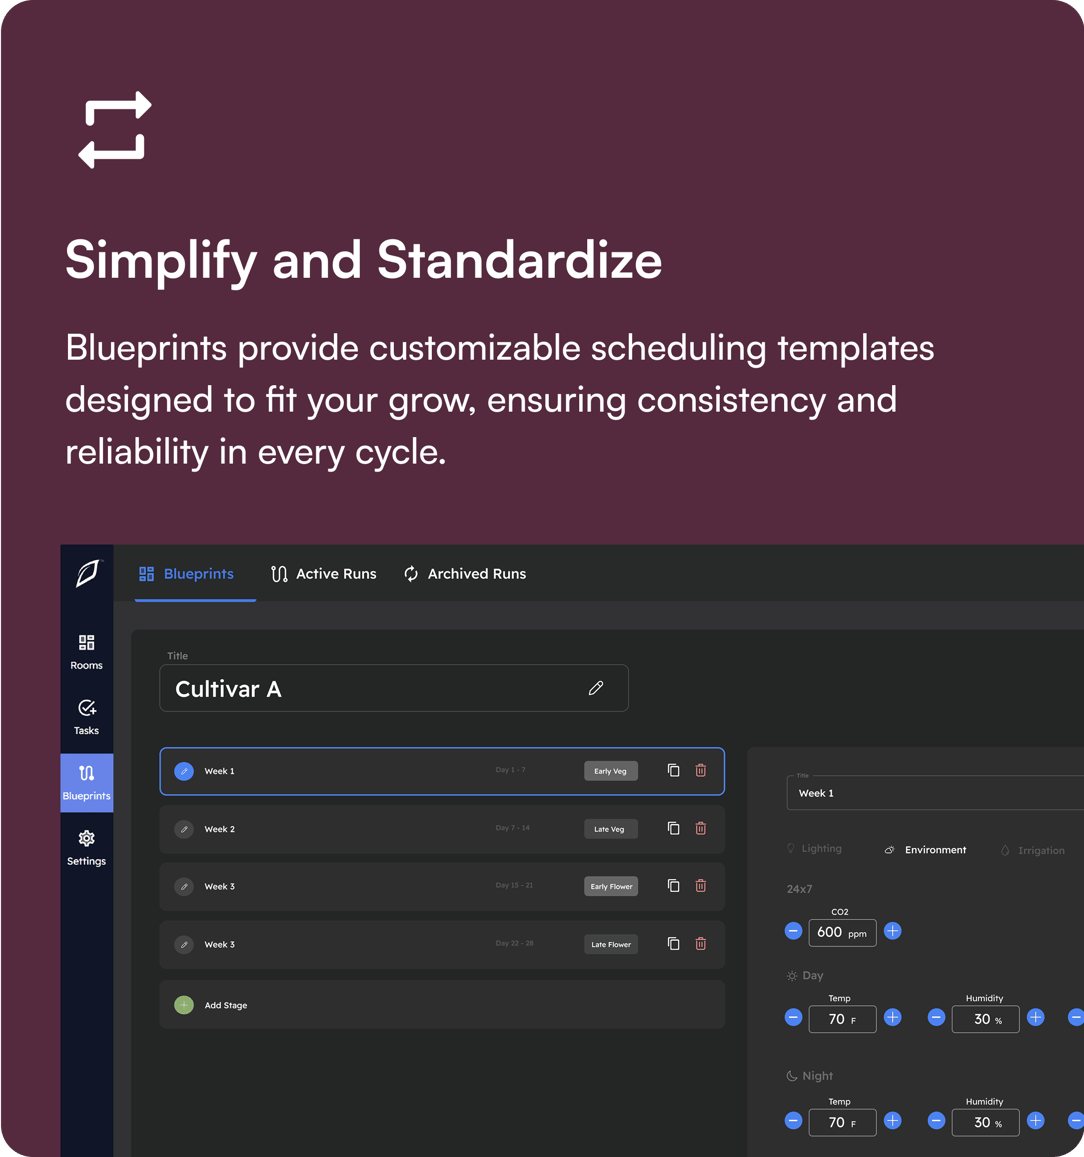
Task: Edit Week 2 stage pencil circle
Action: pyautogui.click(x=184, y=829)
